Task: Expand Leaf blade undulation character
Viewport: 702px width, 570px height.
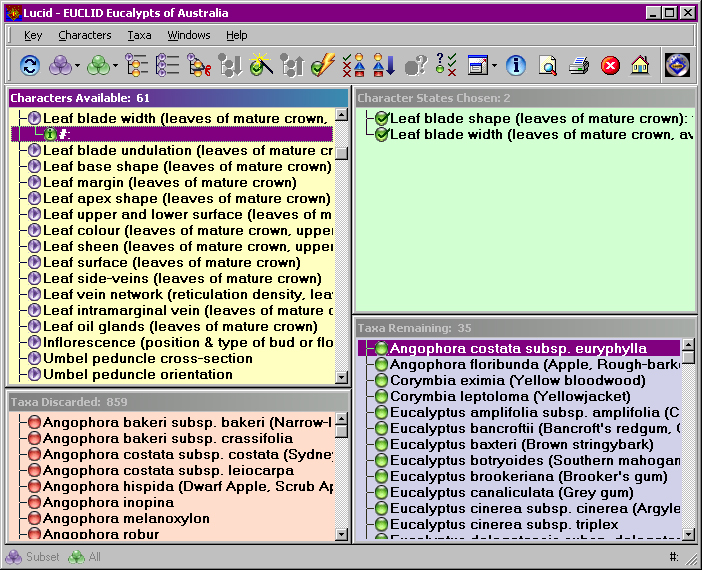Action: click(x=34, y=150)
